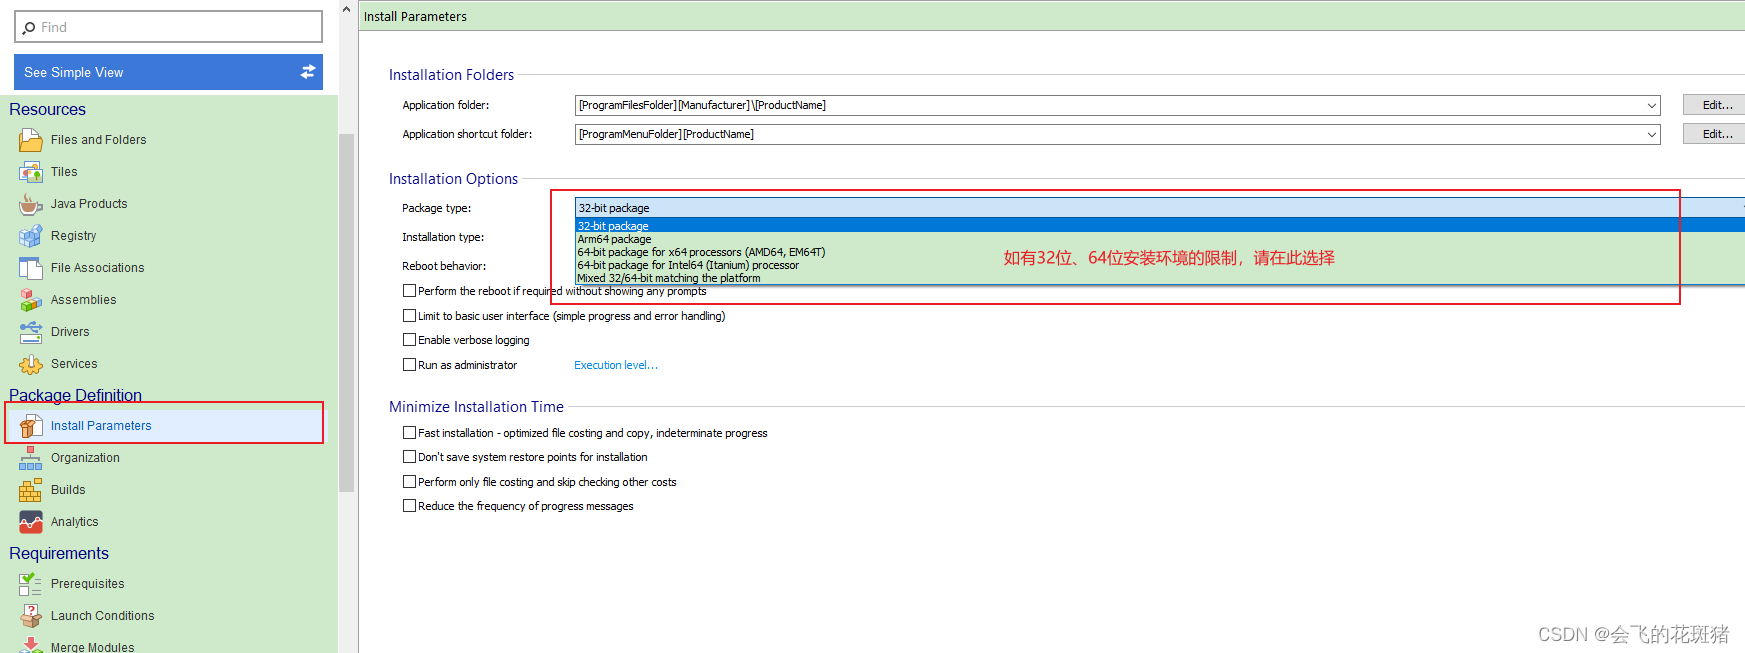Expand Application shortcut folder dropdown arrow

coord(1652,134)
